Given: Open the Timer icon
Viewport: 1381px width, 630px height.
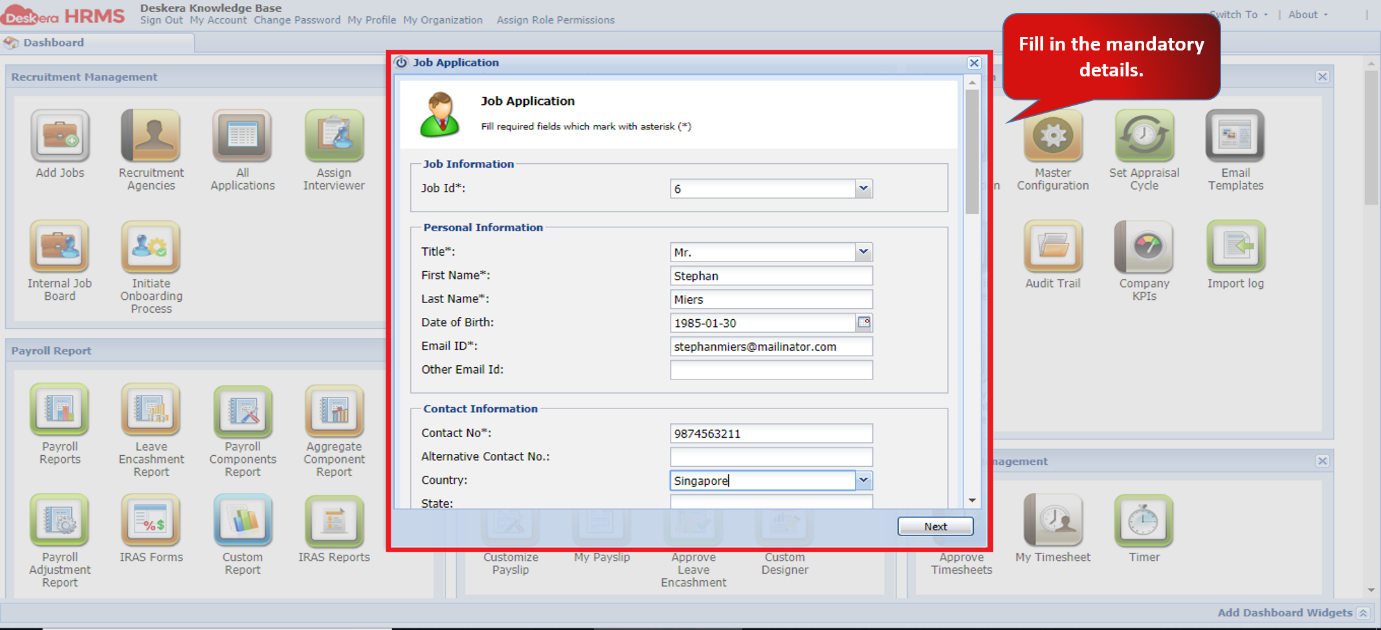Looking at the screenshot, I should pyautogui.click(x=1144, y=520).
